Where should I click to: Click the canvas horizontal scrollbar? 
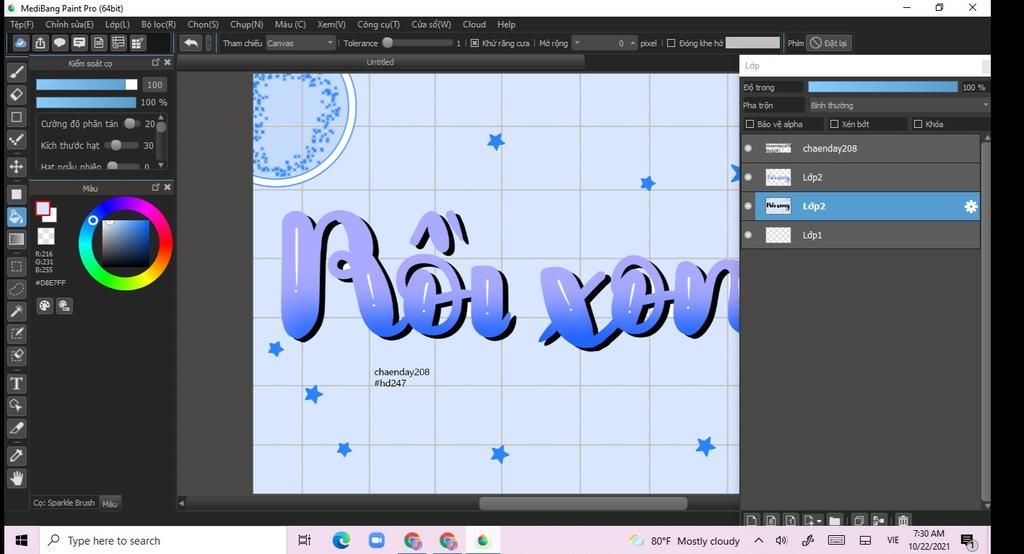pos(583,503)
